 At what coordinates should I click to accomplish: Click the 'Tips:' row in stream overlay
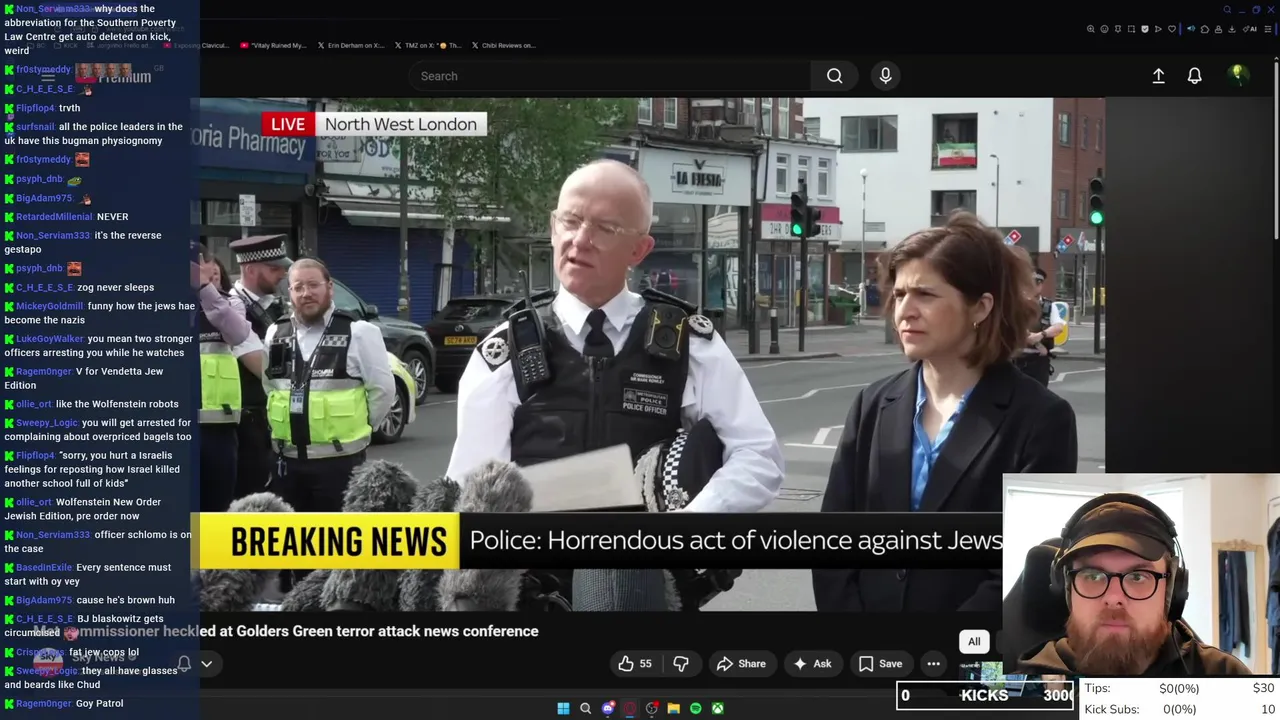(x=1180, y=689)
